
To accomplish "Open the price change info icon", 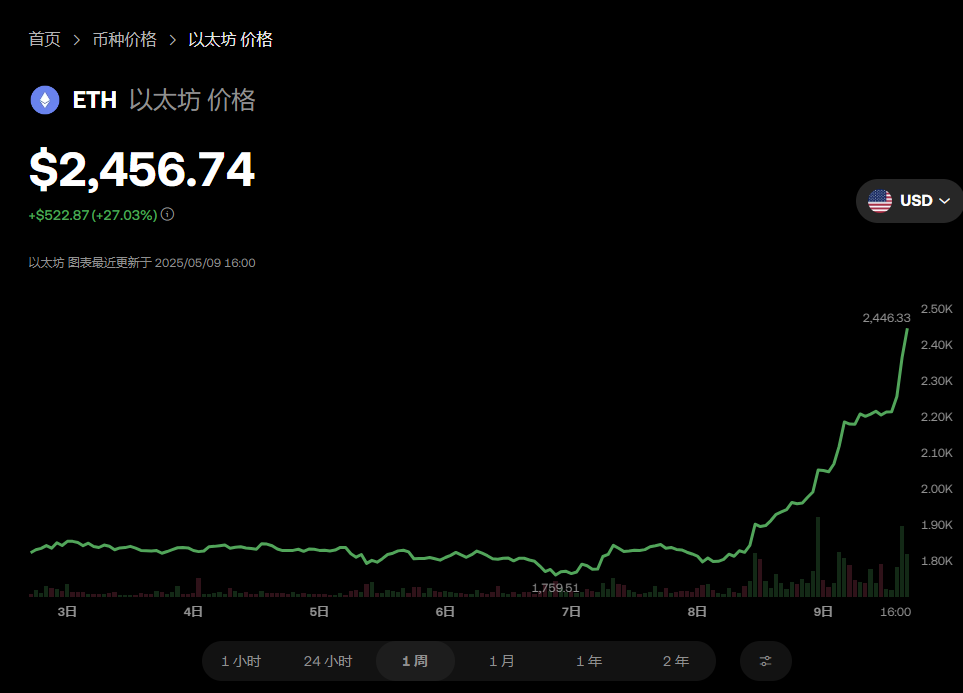I will tap(168, 214).
